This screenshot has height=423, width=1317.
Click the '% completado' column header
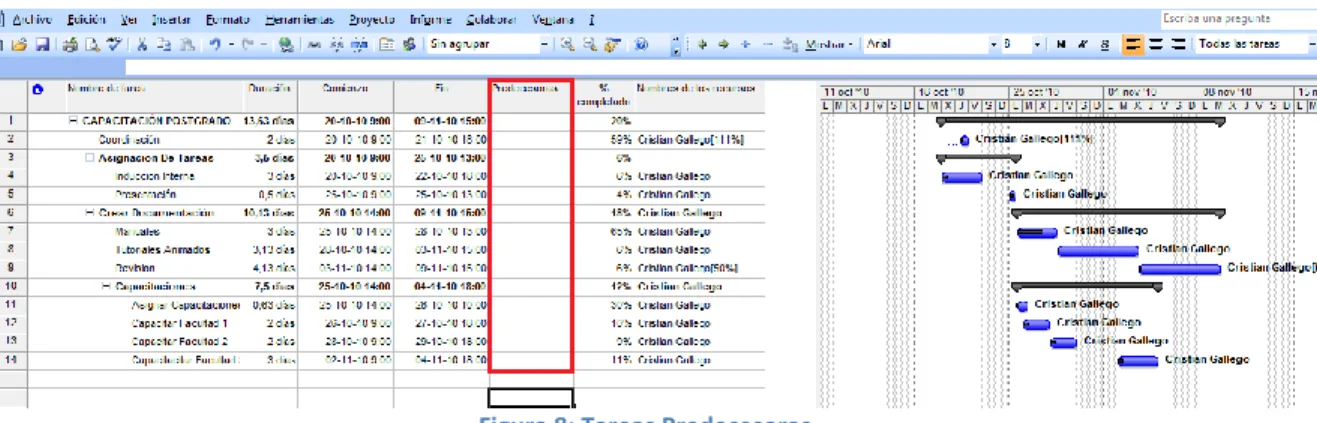pos(603,94)
